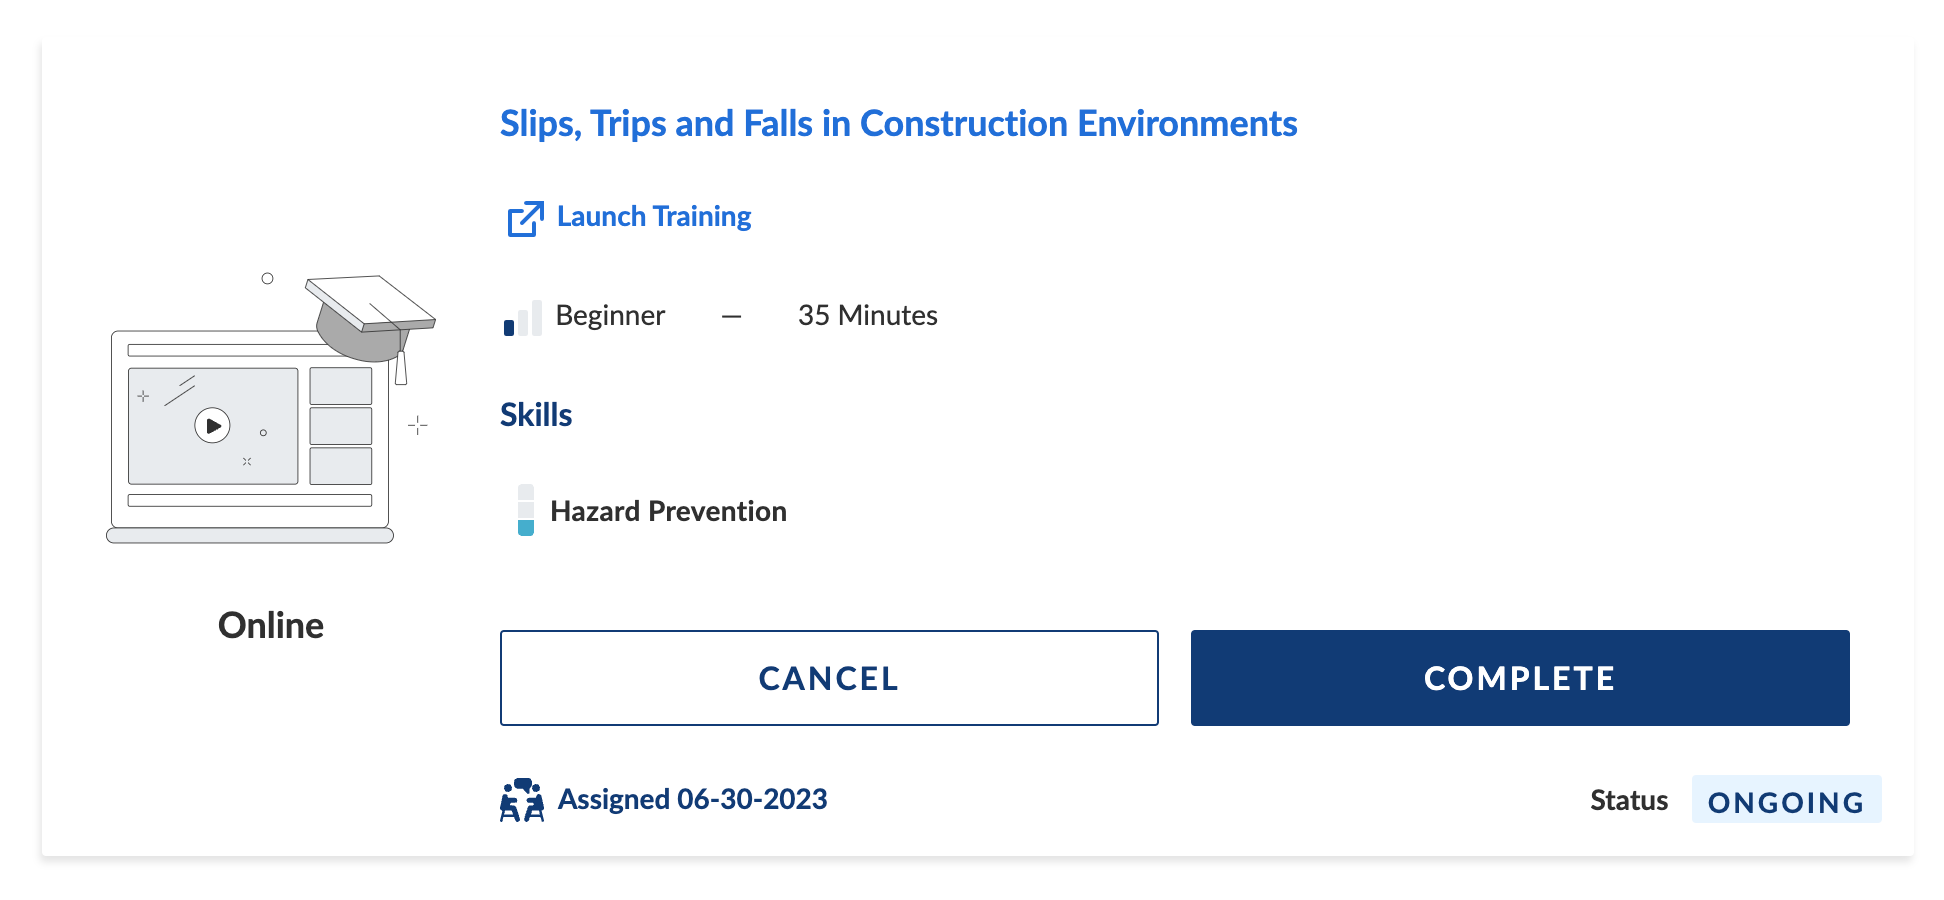
Task: Click the assigned-by-people icon
Action: coord(522,800)
